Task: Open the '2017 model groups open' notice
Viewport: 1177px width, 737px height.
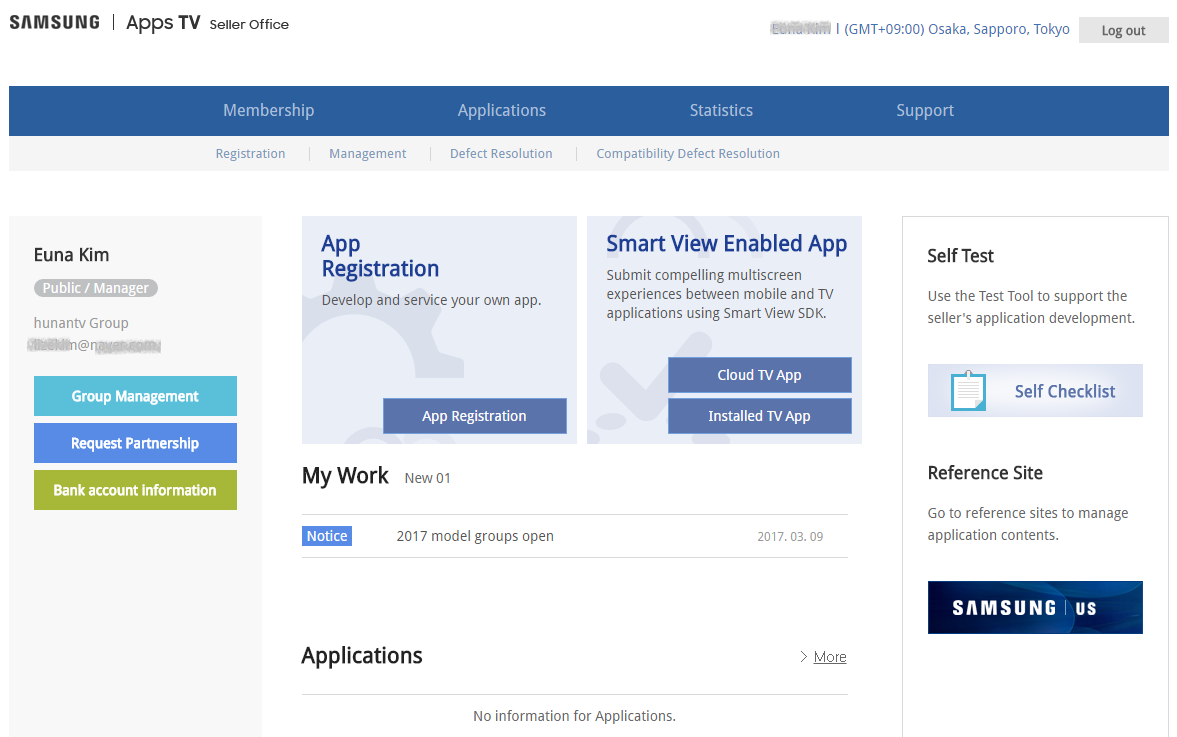Action: [475, 536]
